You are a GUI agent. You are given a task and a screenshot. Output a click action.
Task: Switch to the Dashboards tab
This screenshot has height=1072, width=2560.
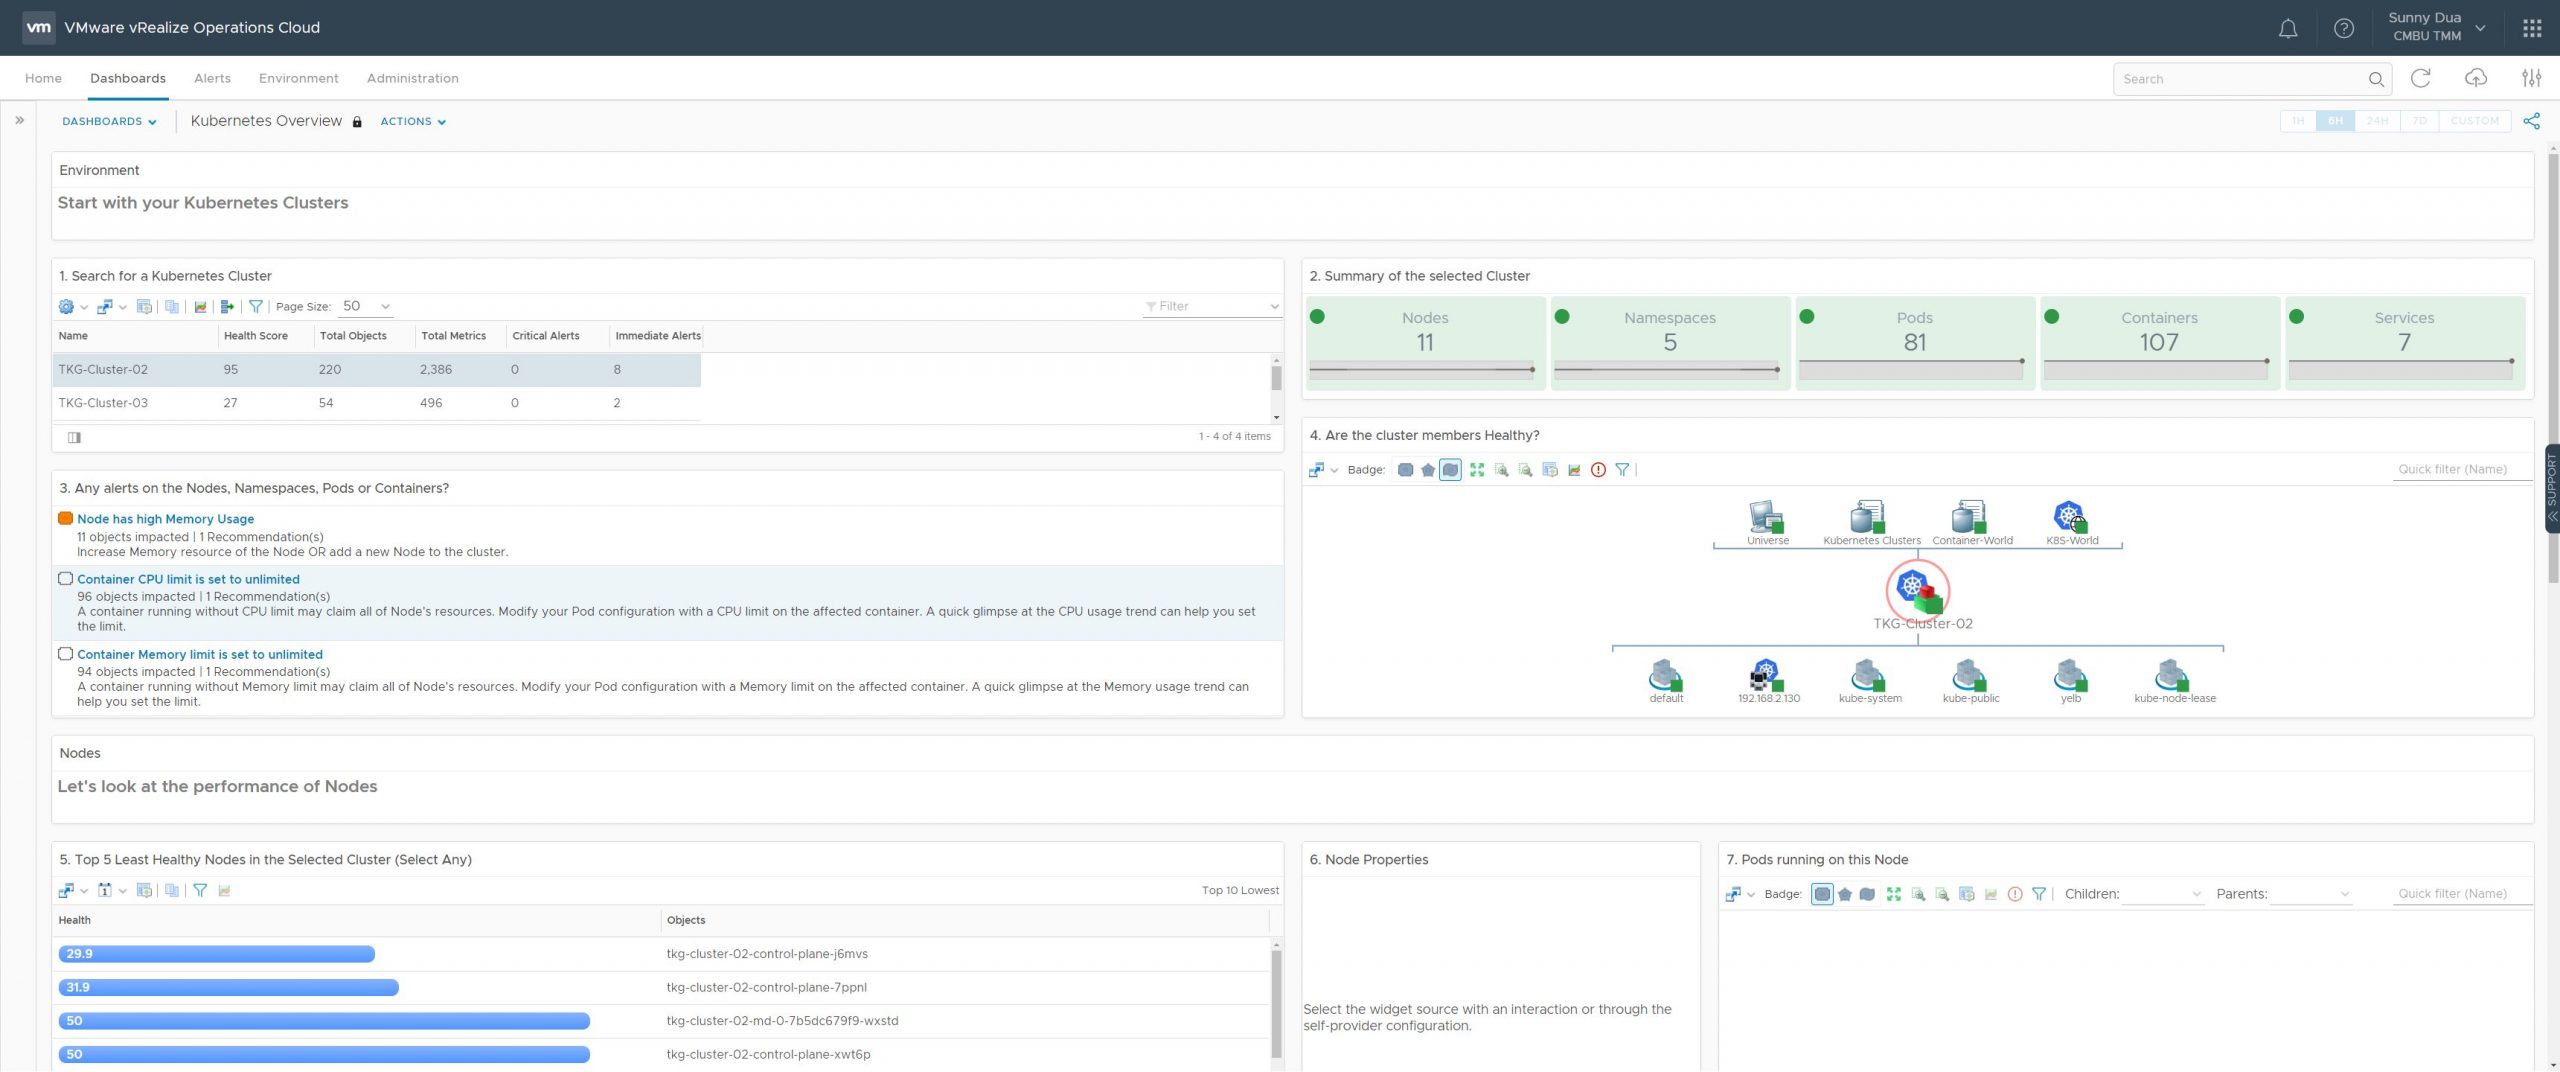click(x=128, y=78)
